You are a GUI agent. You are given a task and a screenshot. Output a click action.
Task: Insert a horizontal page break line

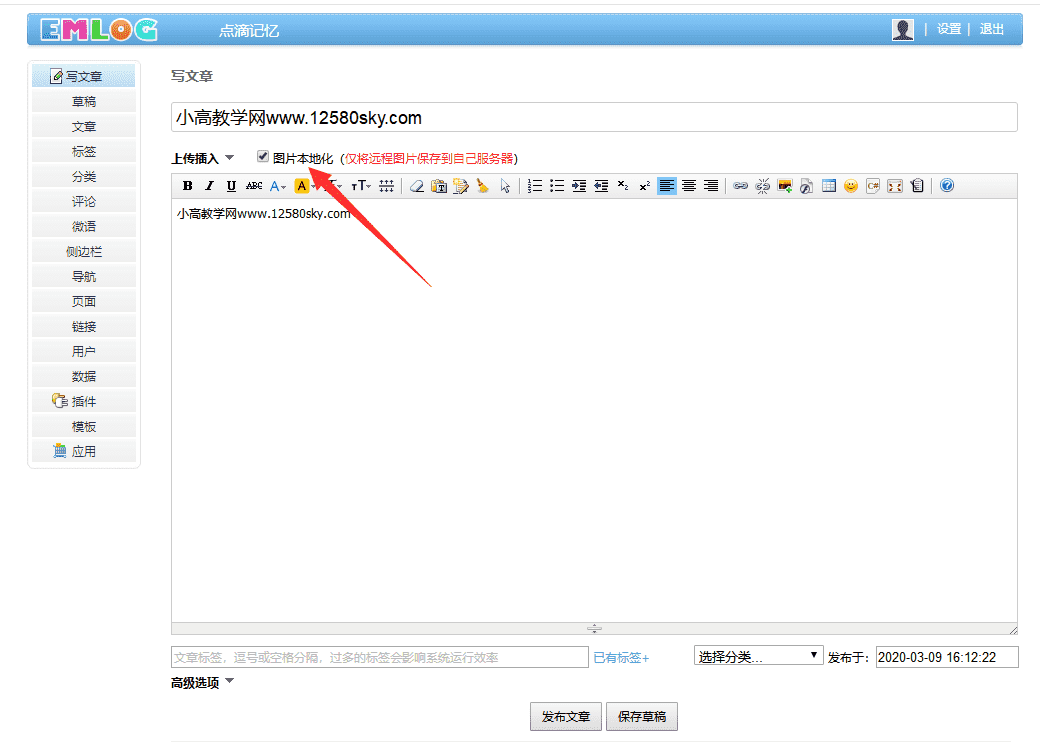click(386, 186)
